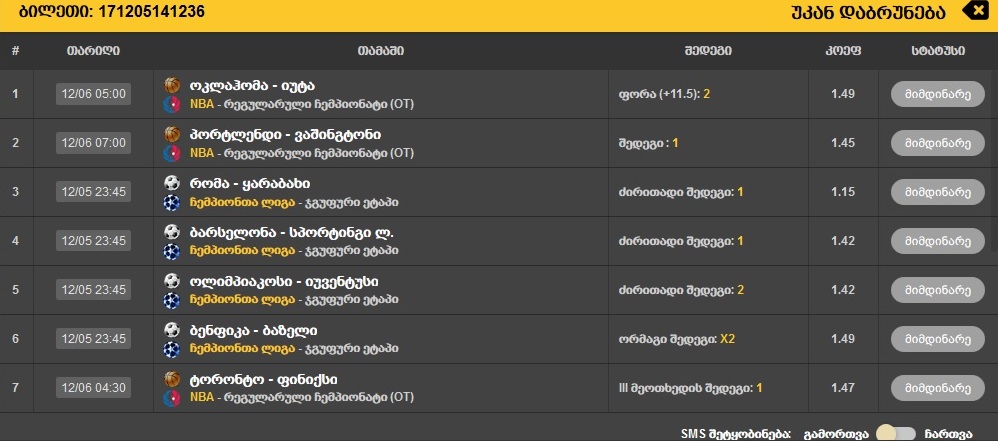The height and width of the screenshot is (441, 998).
Task: Select the ჩართვა option for SMS notifications
Action: (x=946, y=433)
